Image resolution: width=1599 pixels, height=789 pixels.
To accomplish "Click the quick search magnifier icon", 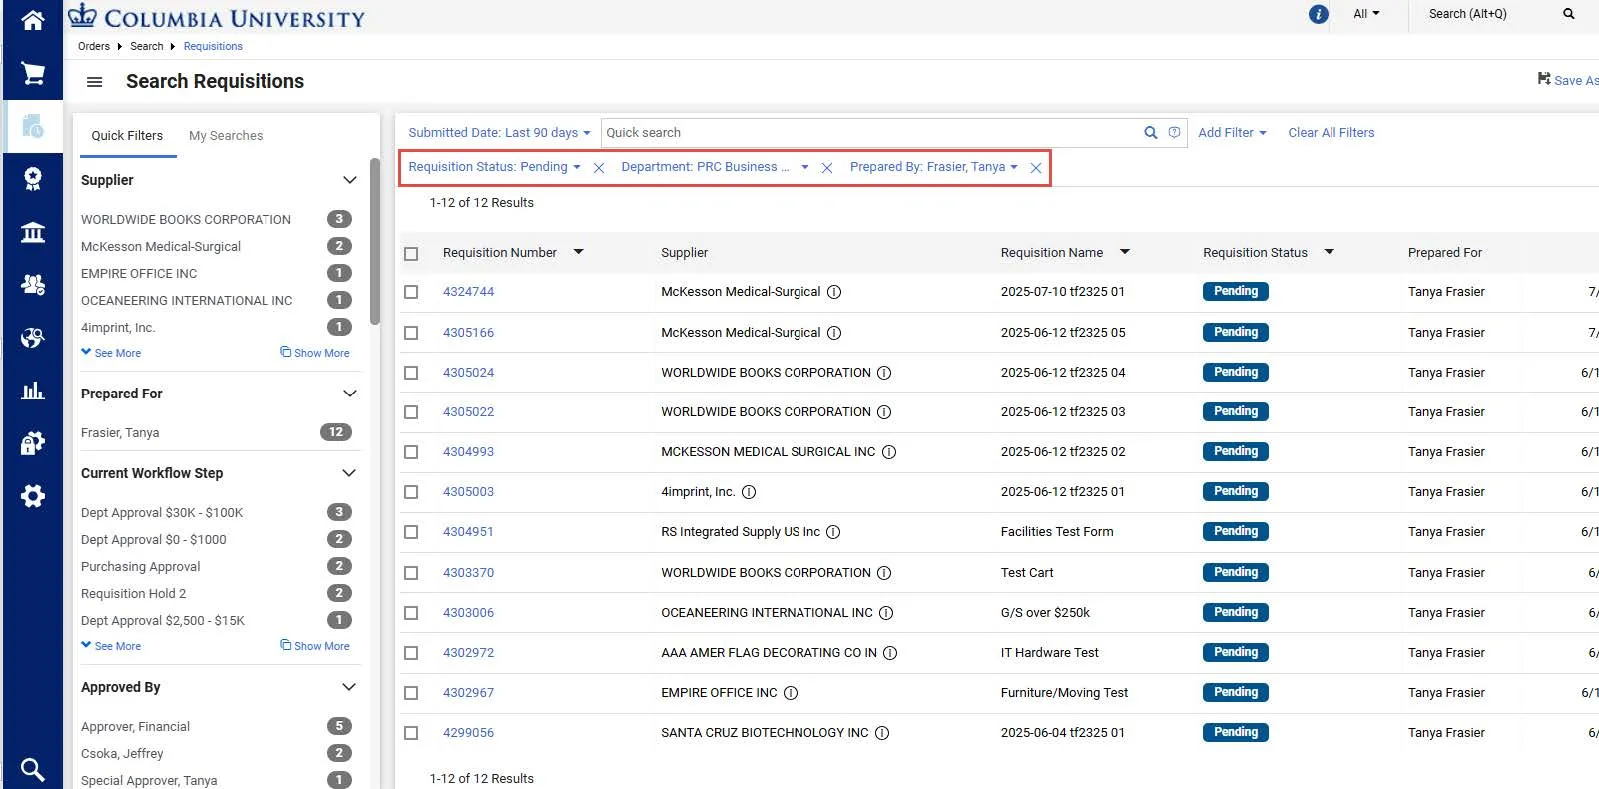I will coord(1151,133).
